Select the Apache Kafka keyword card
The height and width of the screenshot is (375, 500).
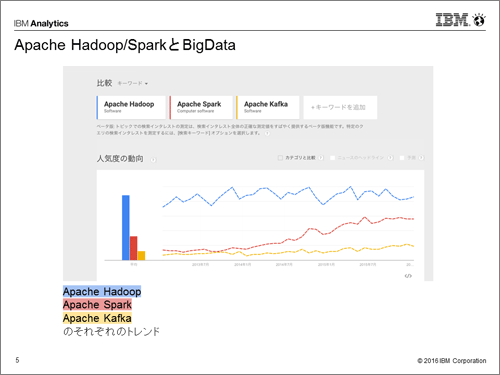[x=268, y=107]
